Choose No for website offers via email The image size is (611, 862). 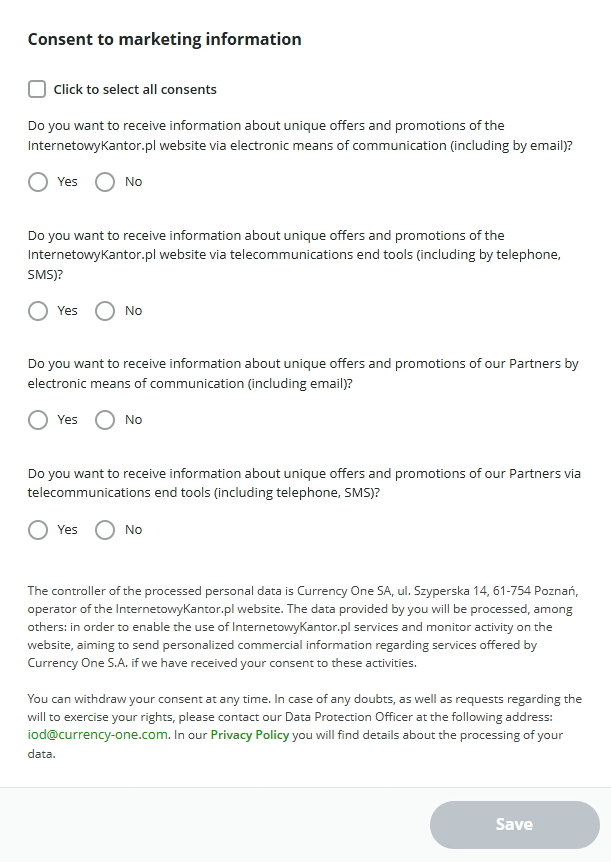click(105, 182)
